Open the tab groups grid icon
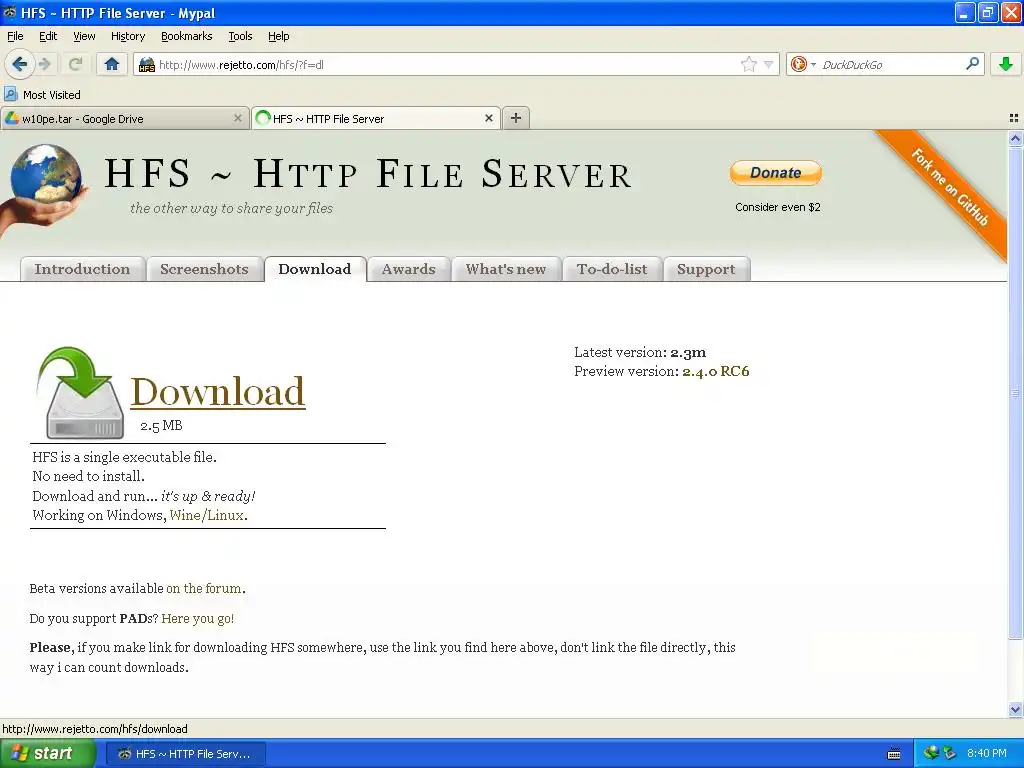 [1014, 118]
